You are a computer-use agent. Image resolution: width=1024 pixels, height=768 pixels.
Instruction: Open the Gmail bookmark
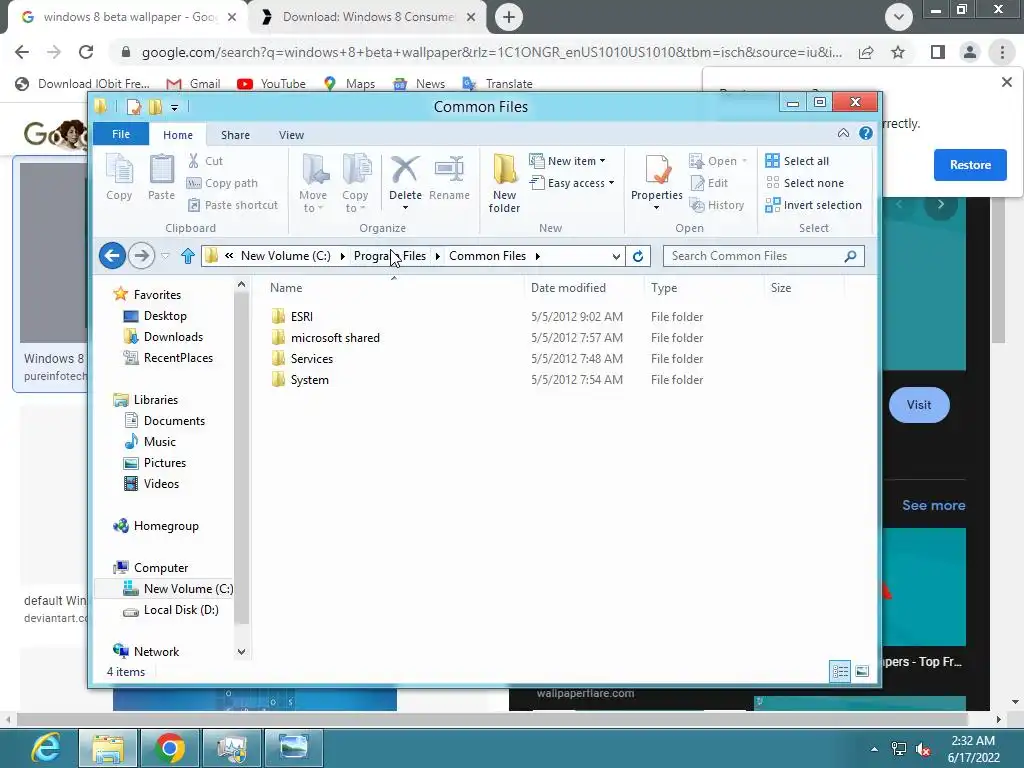pyautogui.click(x=193, y=84)
